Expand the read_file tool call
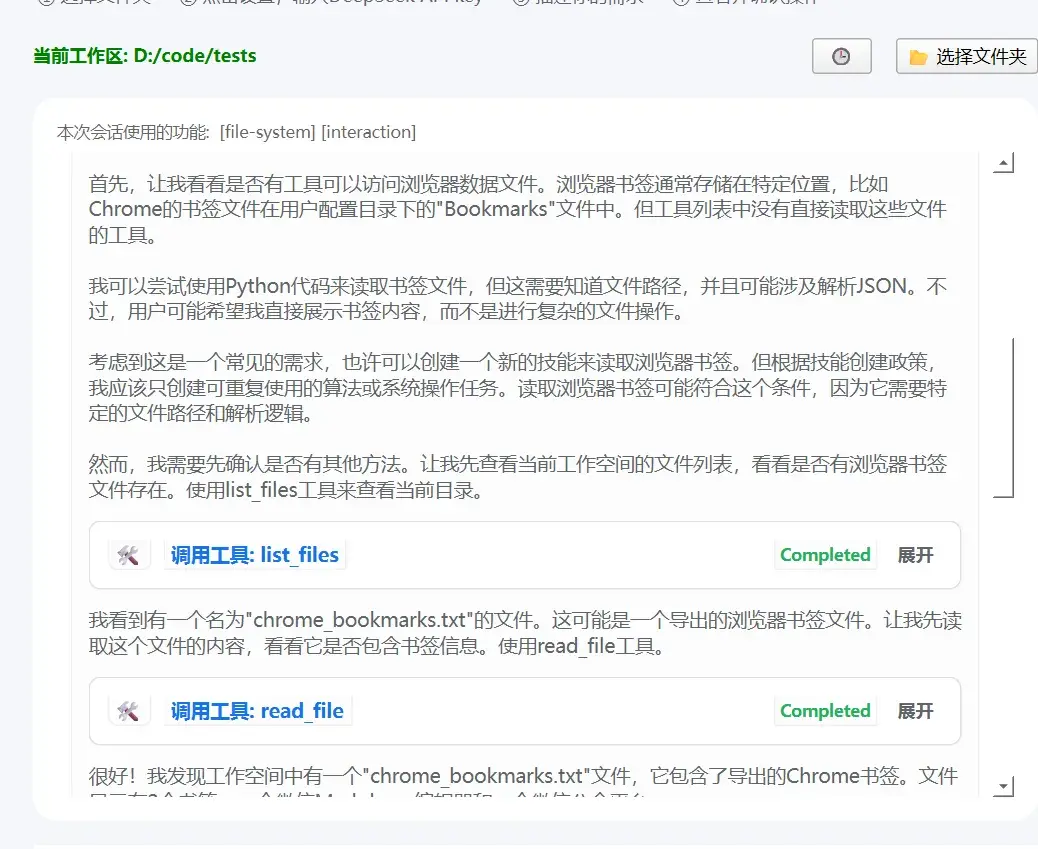Image resolution: width=1038 pixels, height=849 pixels. [916, 711]
